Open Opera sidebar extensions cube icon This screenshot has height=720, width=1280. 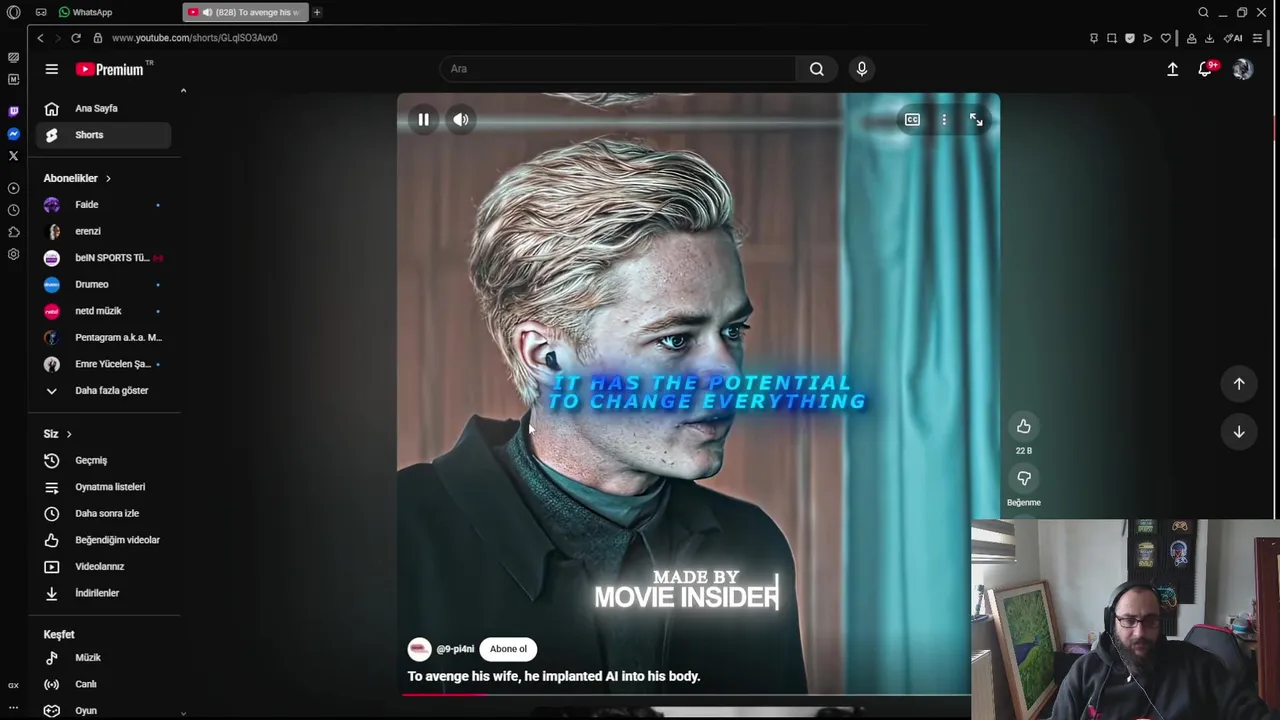[x=13, y=232]
